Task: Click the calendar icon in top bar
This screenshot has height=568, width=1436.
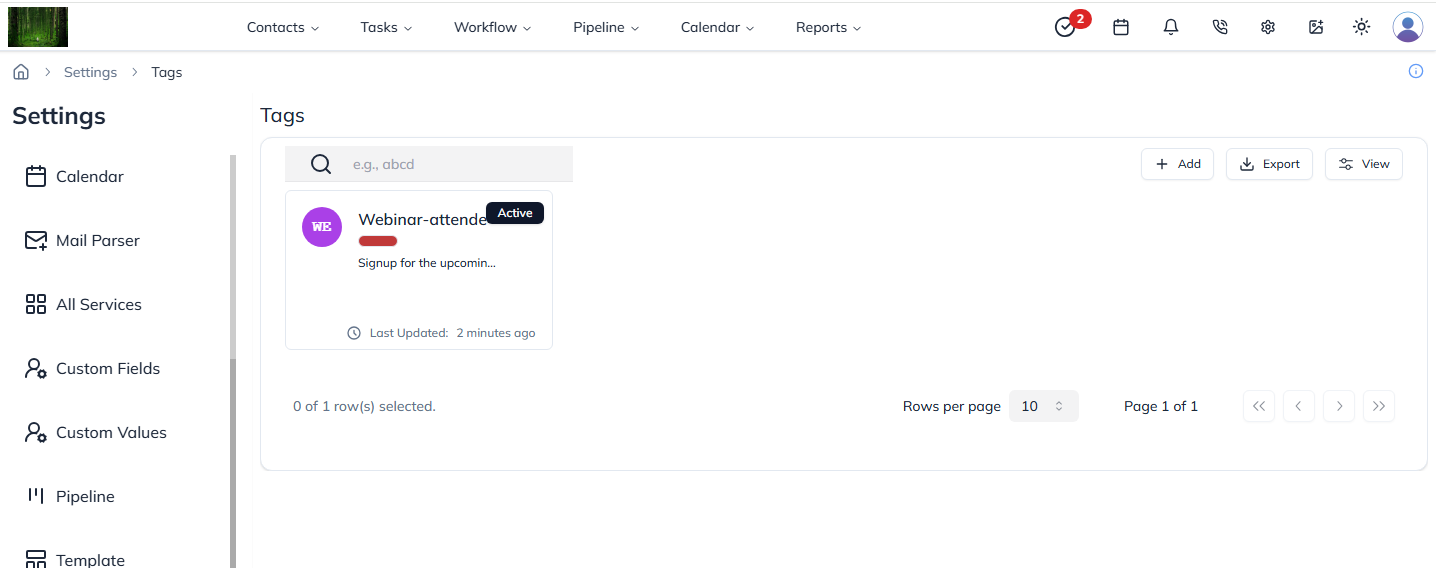Action: (x=1121, y=28)
